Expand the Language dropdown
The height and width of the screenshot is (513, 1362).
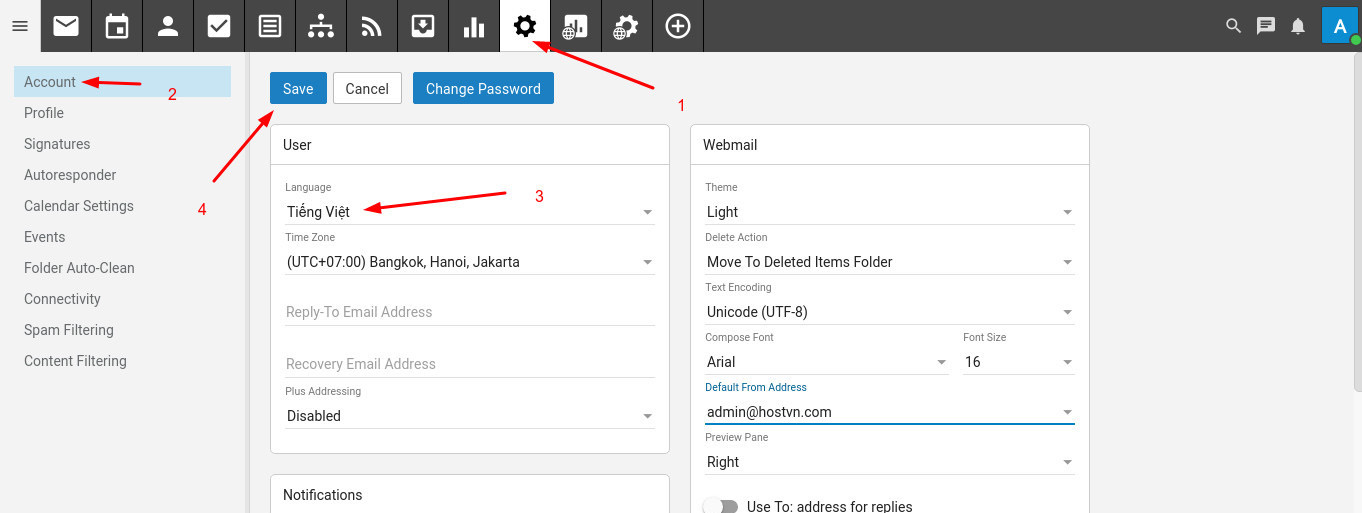point(469,212)
